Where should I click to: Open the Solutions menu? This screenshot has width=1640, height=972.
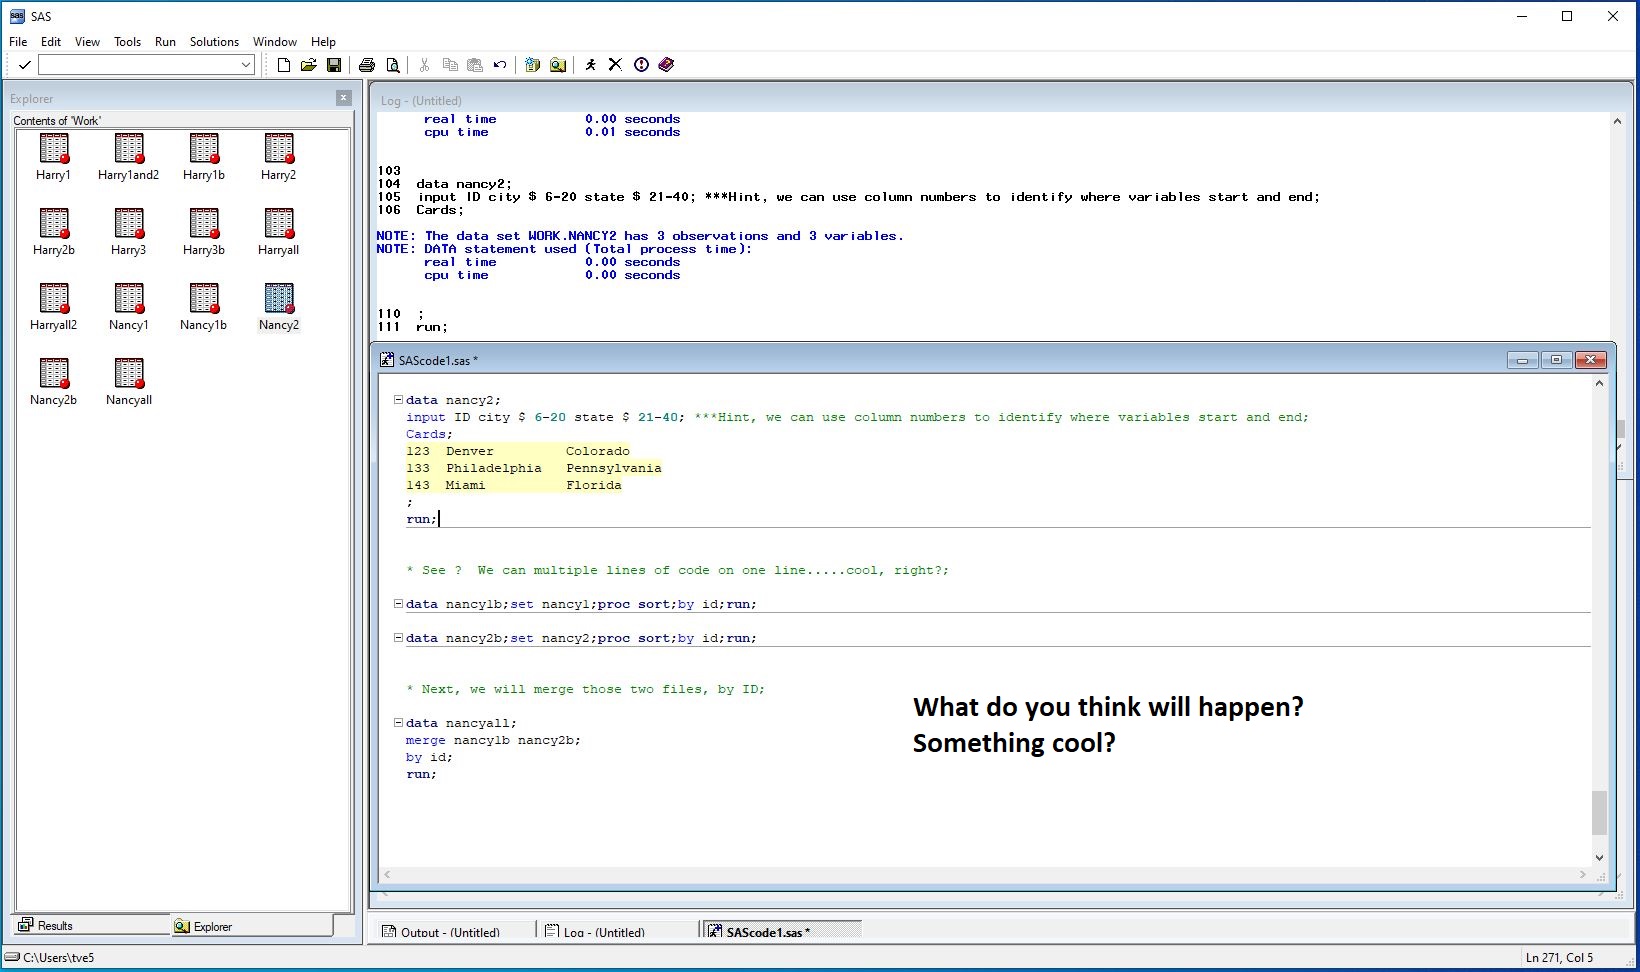(214, 42)
